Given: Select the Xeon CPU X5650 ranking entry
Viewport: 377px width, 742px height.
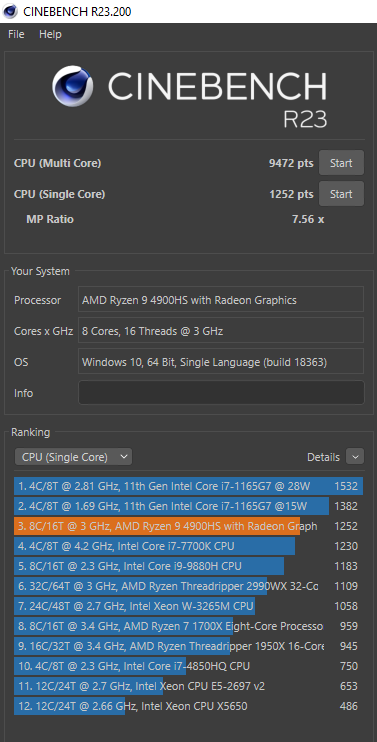Looking at the screenshot, I should 189,706.
